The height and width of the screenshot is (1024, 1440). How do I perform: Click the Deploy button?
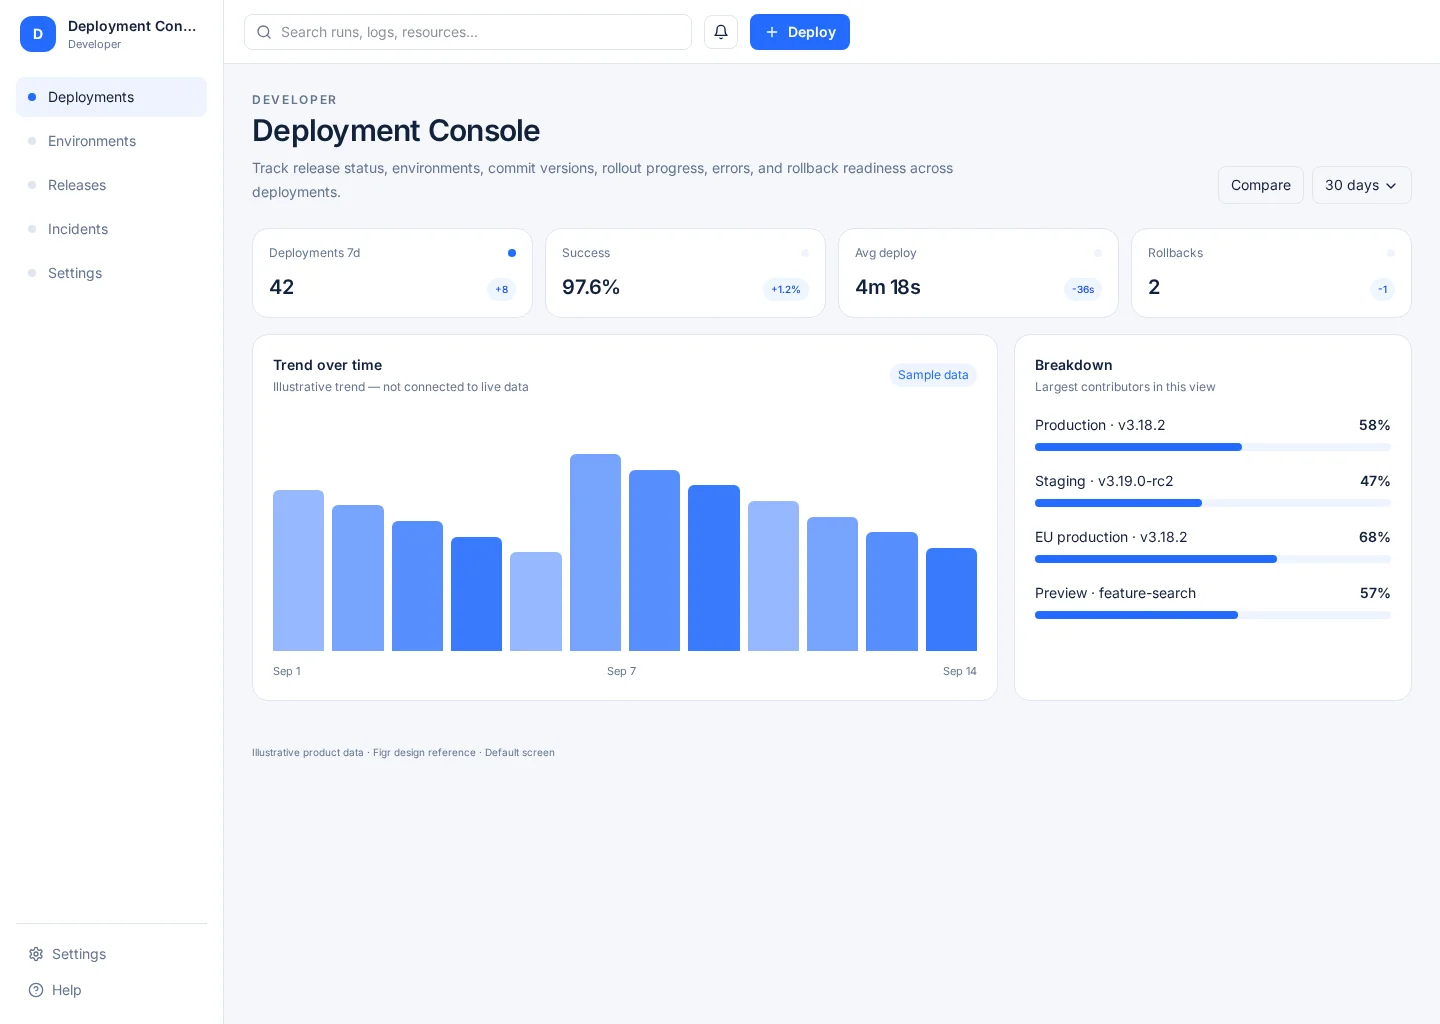[x=800, y=32]
